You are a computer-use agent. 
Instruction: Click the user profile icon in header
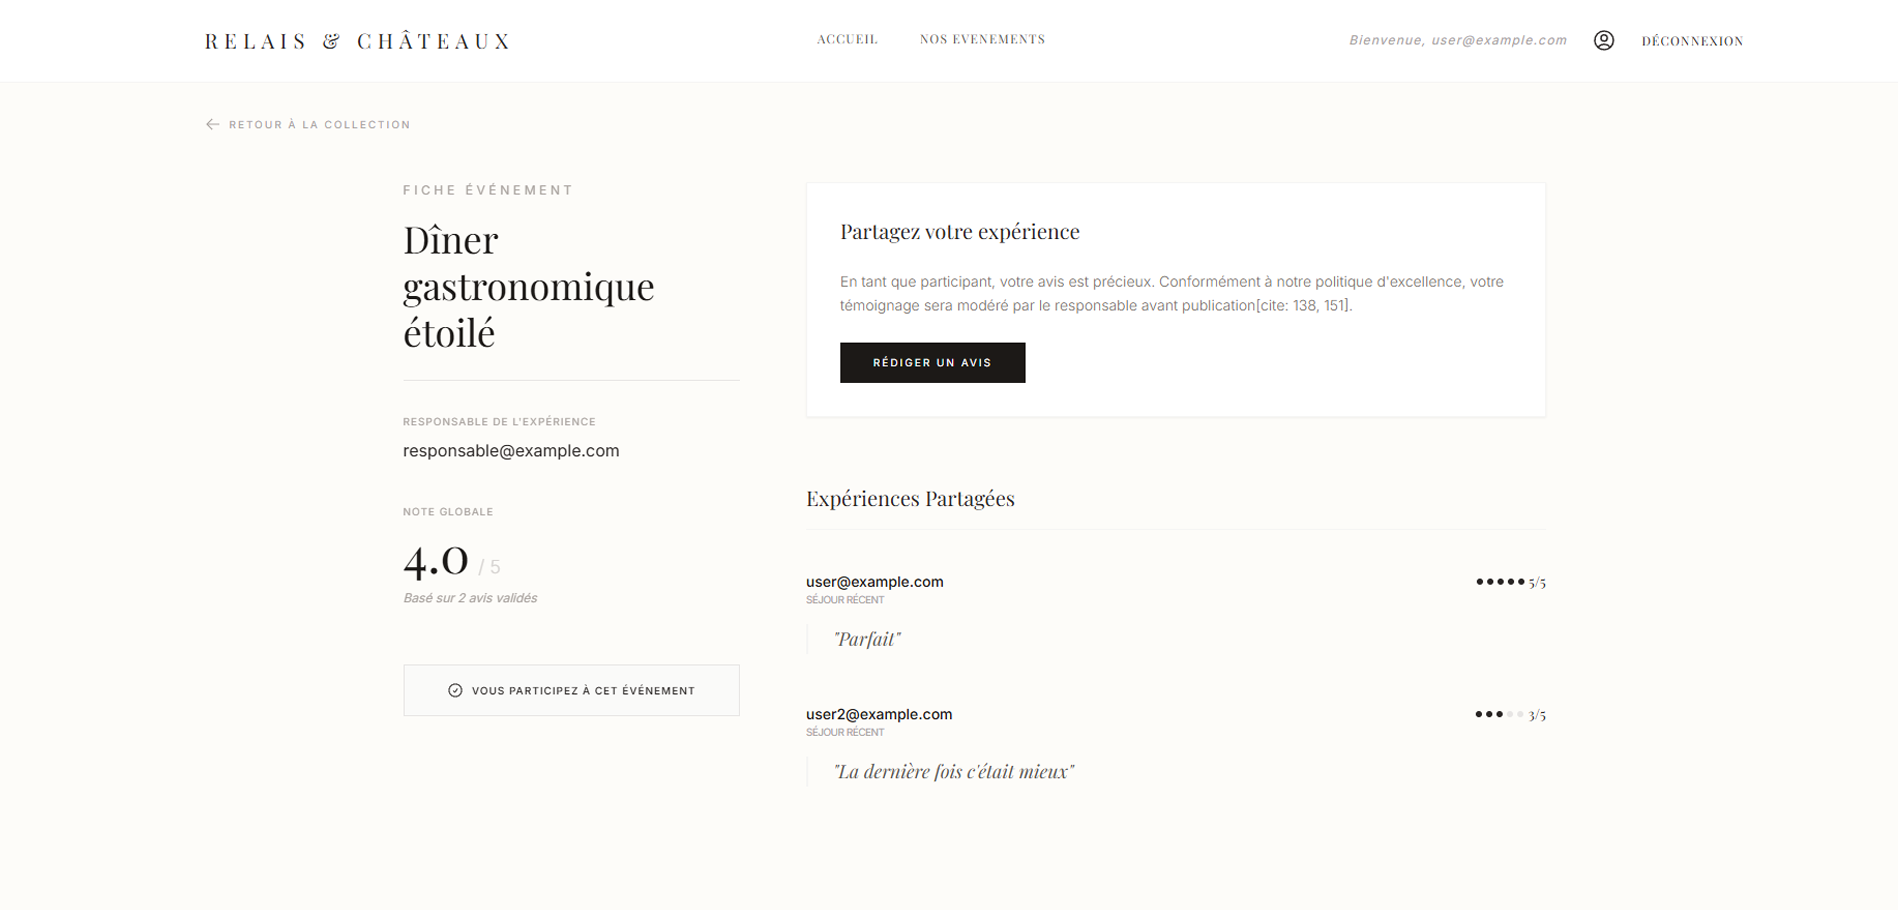[x=1603, y=40]
